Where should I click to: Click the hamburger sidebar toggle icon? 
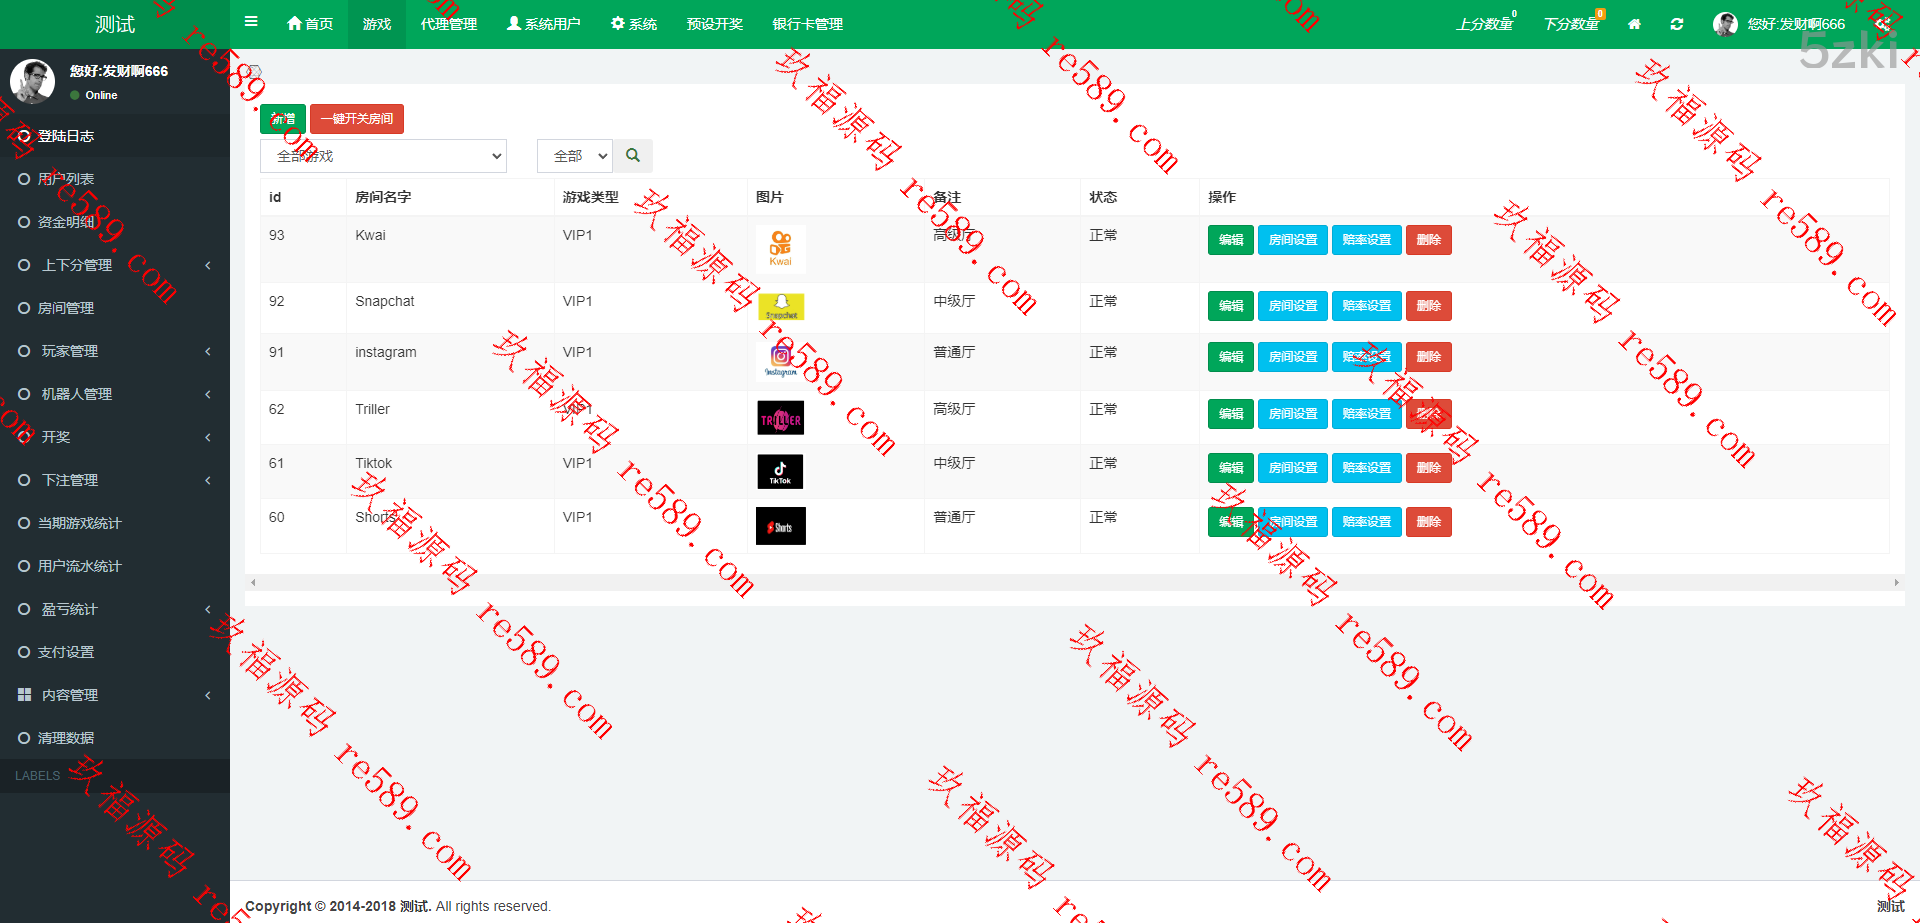pyautogui.click(x=251, y=22)
